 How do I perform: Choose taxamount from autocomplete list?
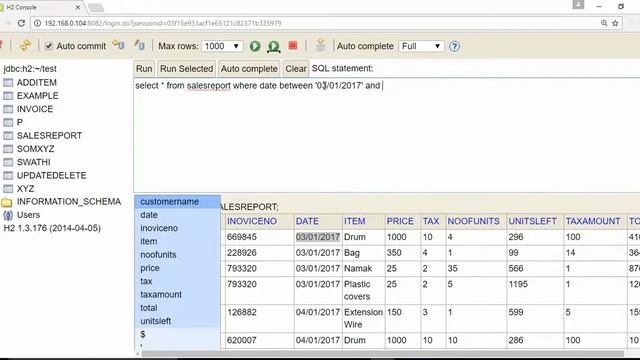click(x=177, y=294)
